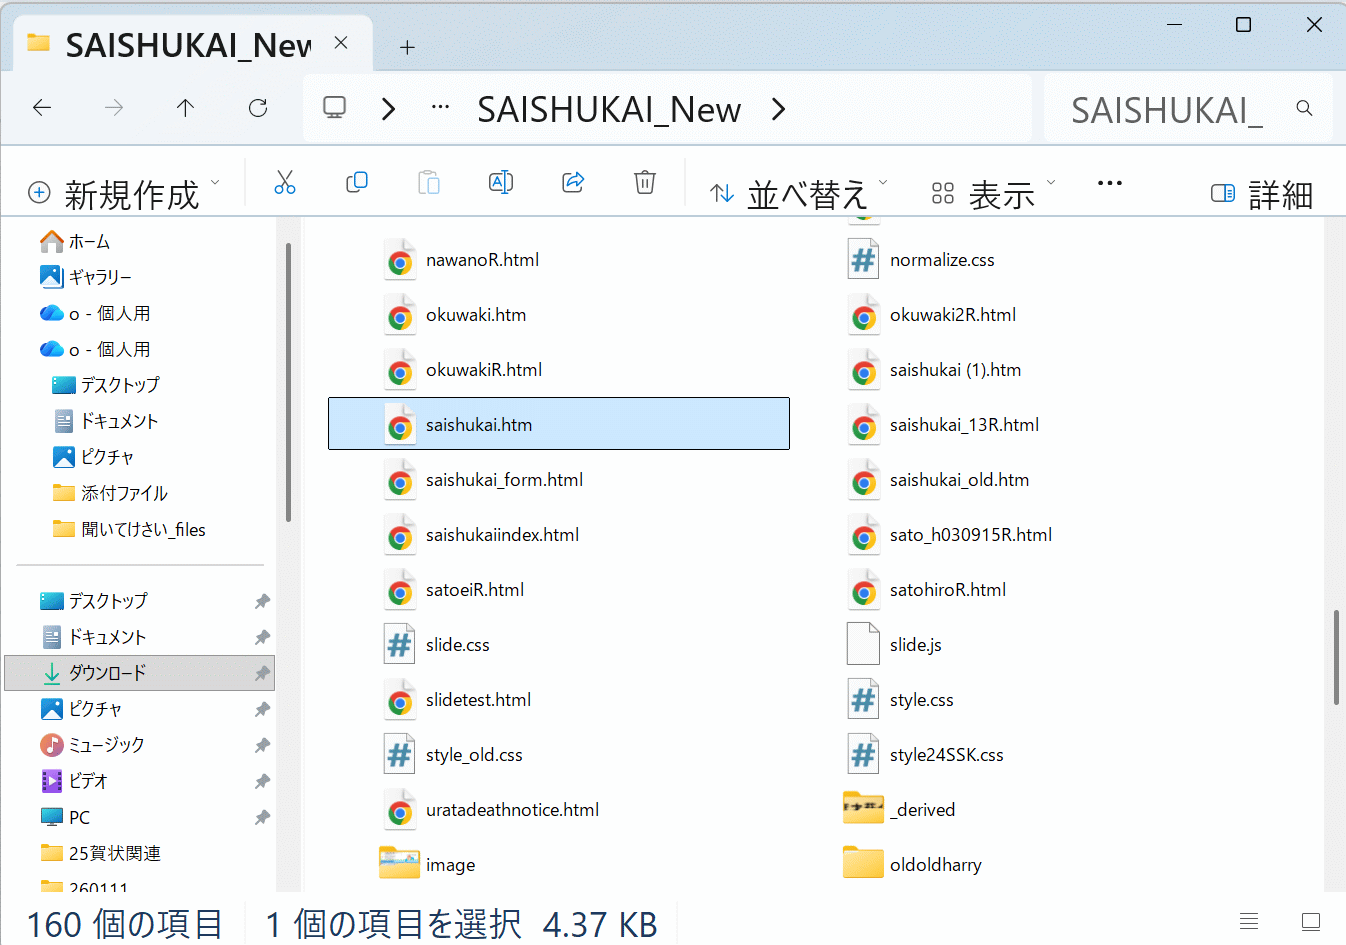Toggle the 詳細 details pane
The image size is (1346, 945).
tap(1262, 193)
